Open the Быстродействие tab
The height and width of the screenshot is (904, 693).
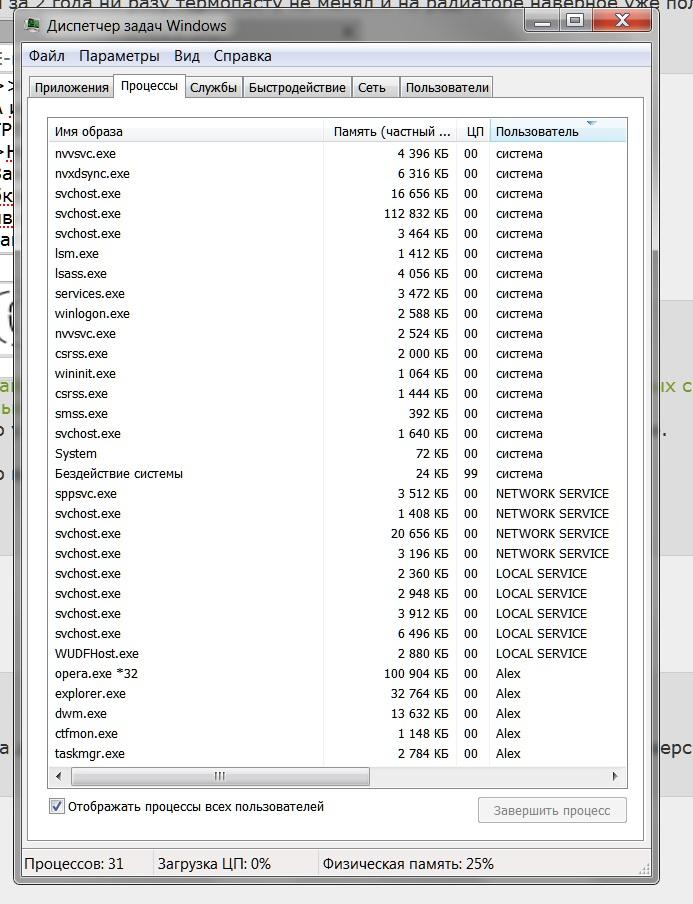click(297, 88)
